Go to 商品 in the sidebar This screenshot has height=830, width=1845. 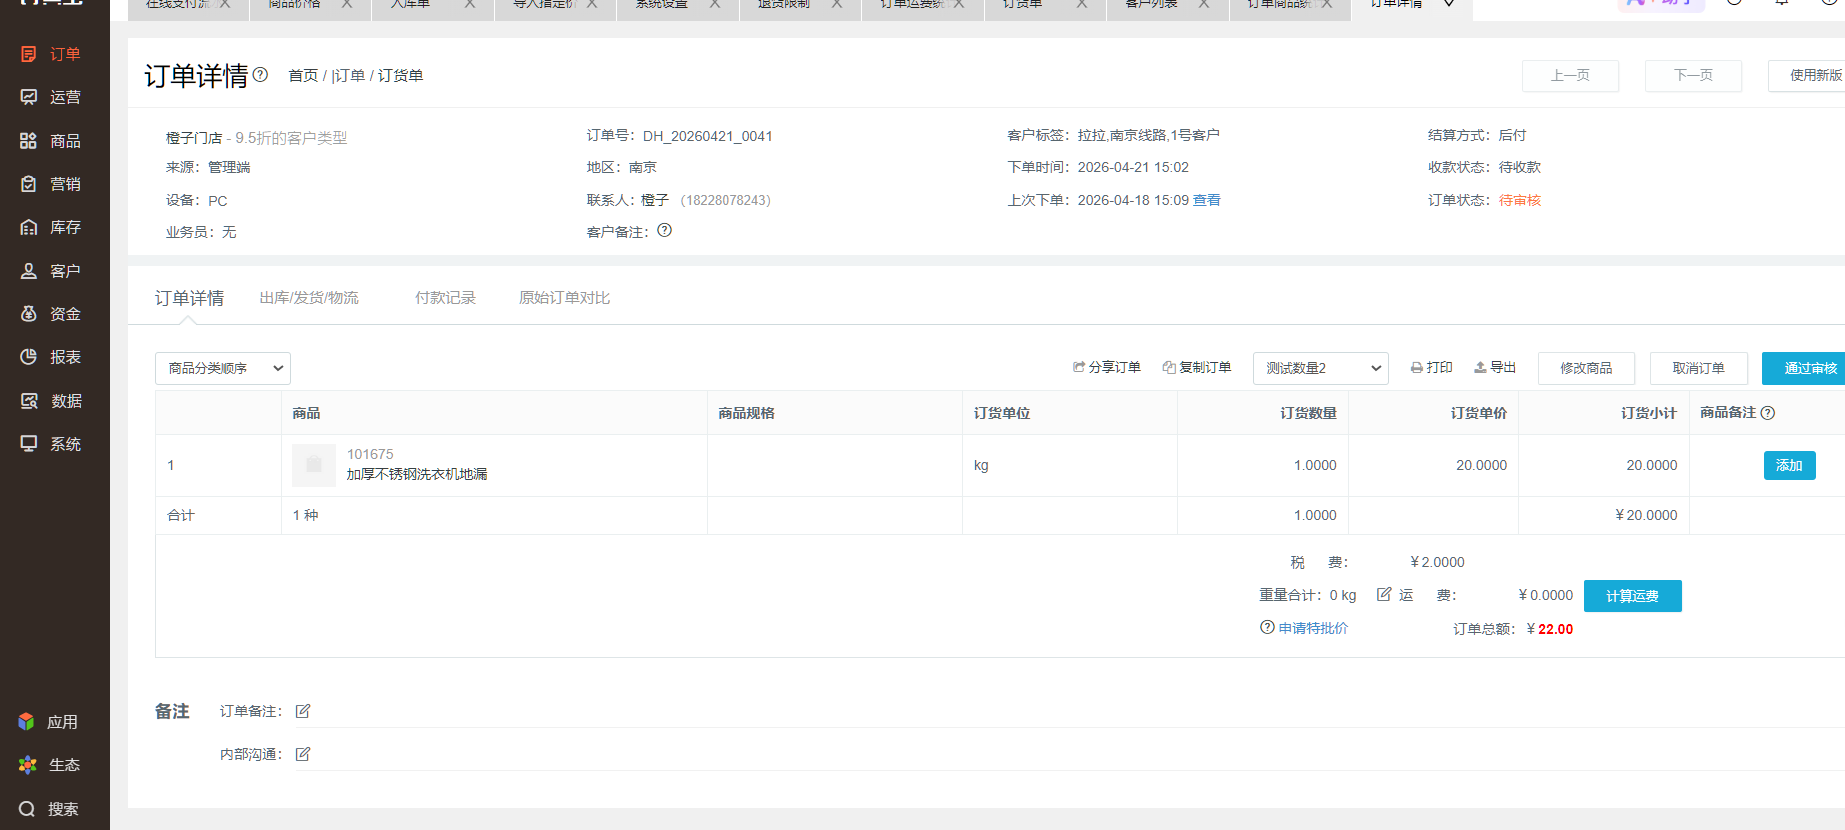point(51,141)
